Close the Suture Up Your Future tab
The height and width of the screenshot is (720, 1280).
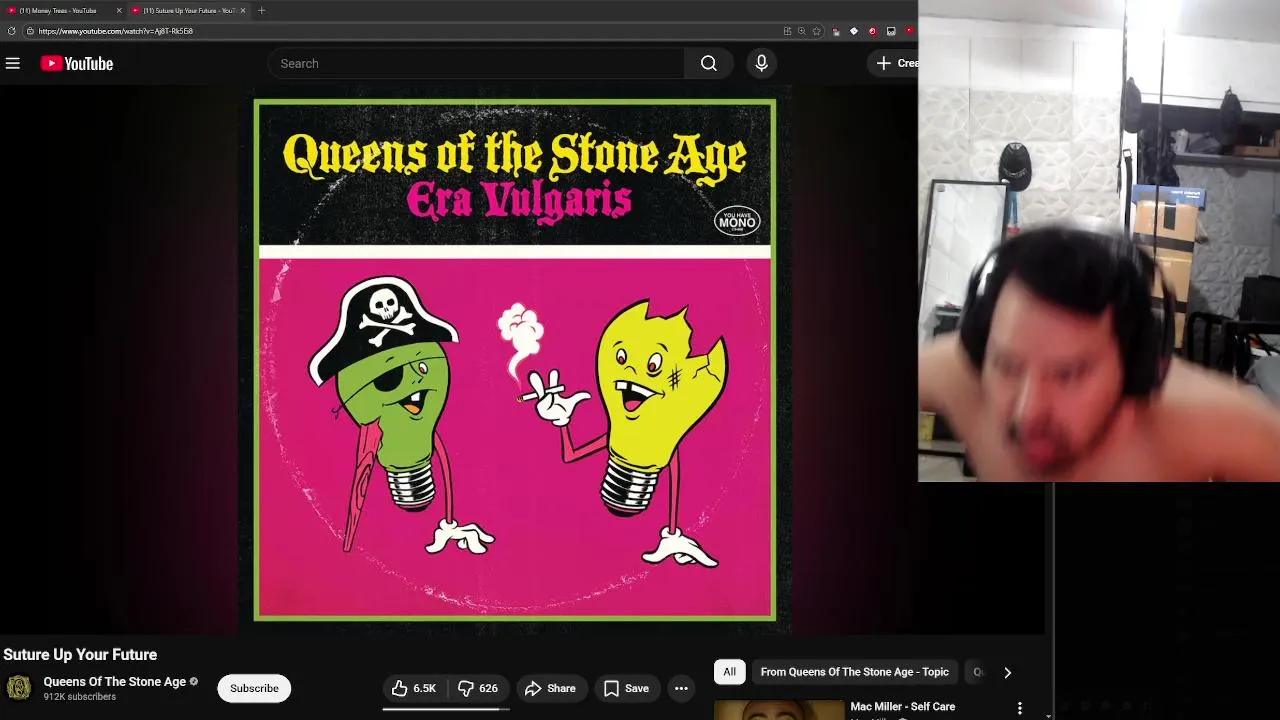(x=243, y=10)
